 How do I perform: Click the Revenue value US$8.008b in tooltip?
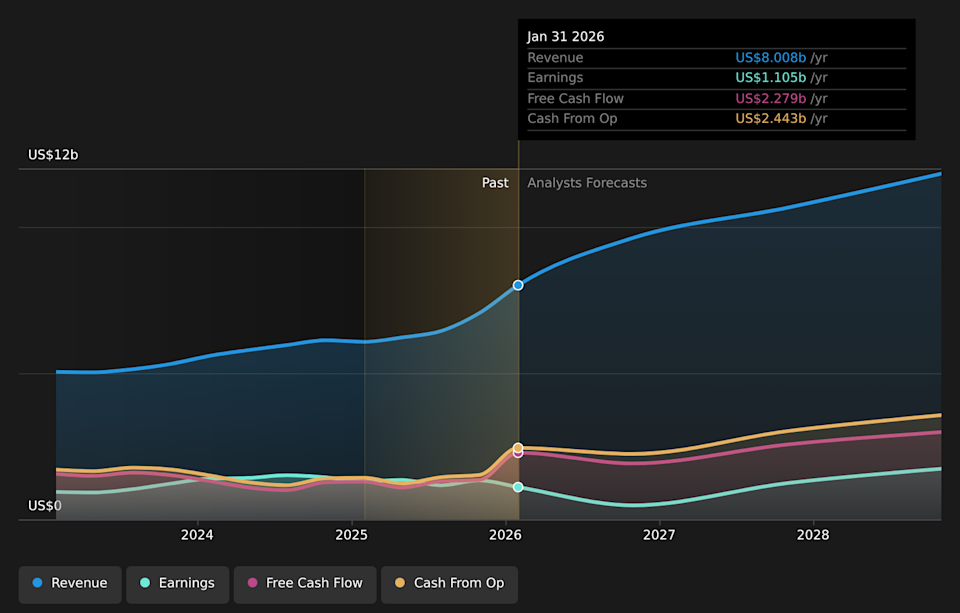coord(770,57)
